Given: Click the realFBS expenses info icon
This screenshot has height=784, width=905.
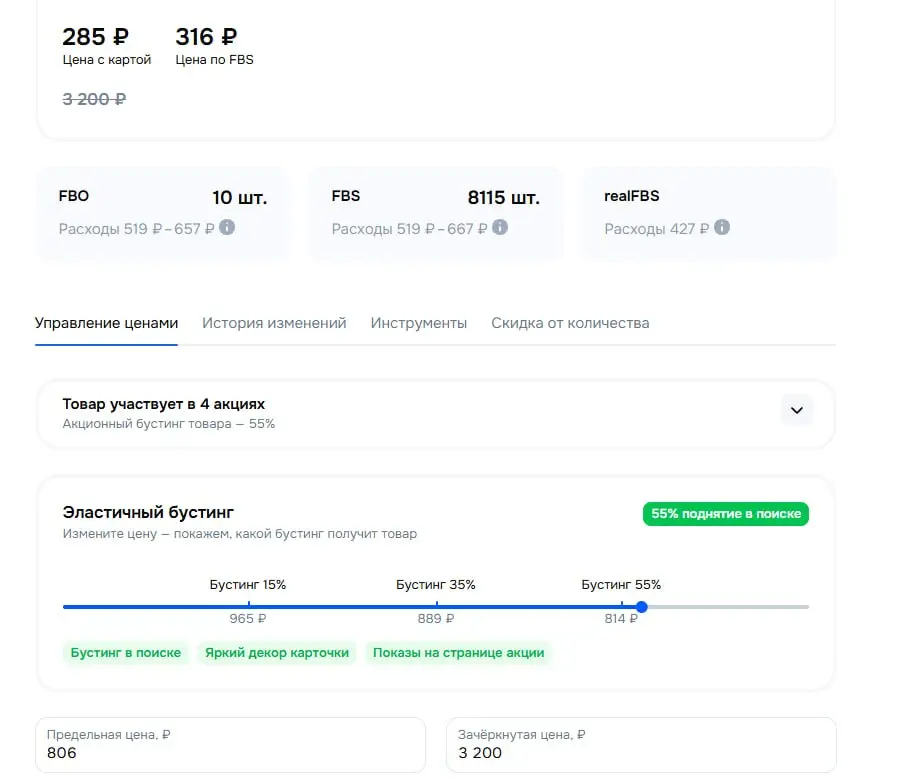Looking at the screenshot, I should coord(721,227).
